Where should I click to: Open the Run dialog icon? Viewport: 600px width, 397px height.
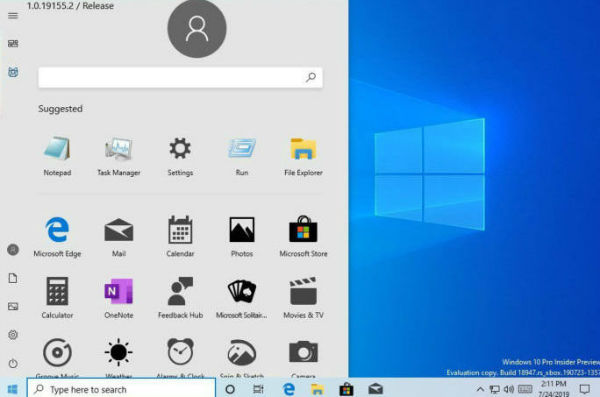pyautogui.click(x=242, y=148)
